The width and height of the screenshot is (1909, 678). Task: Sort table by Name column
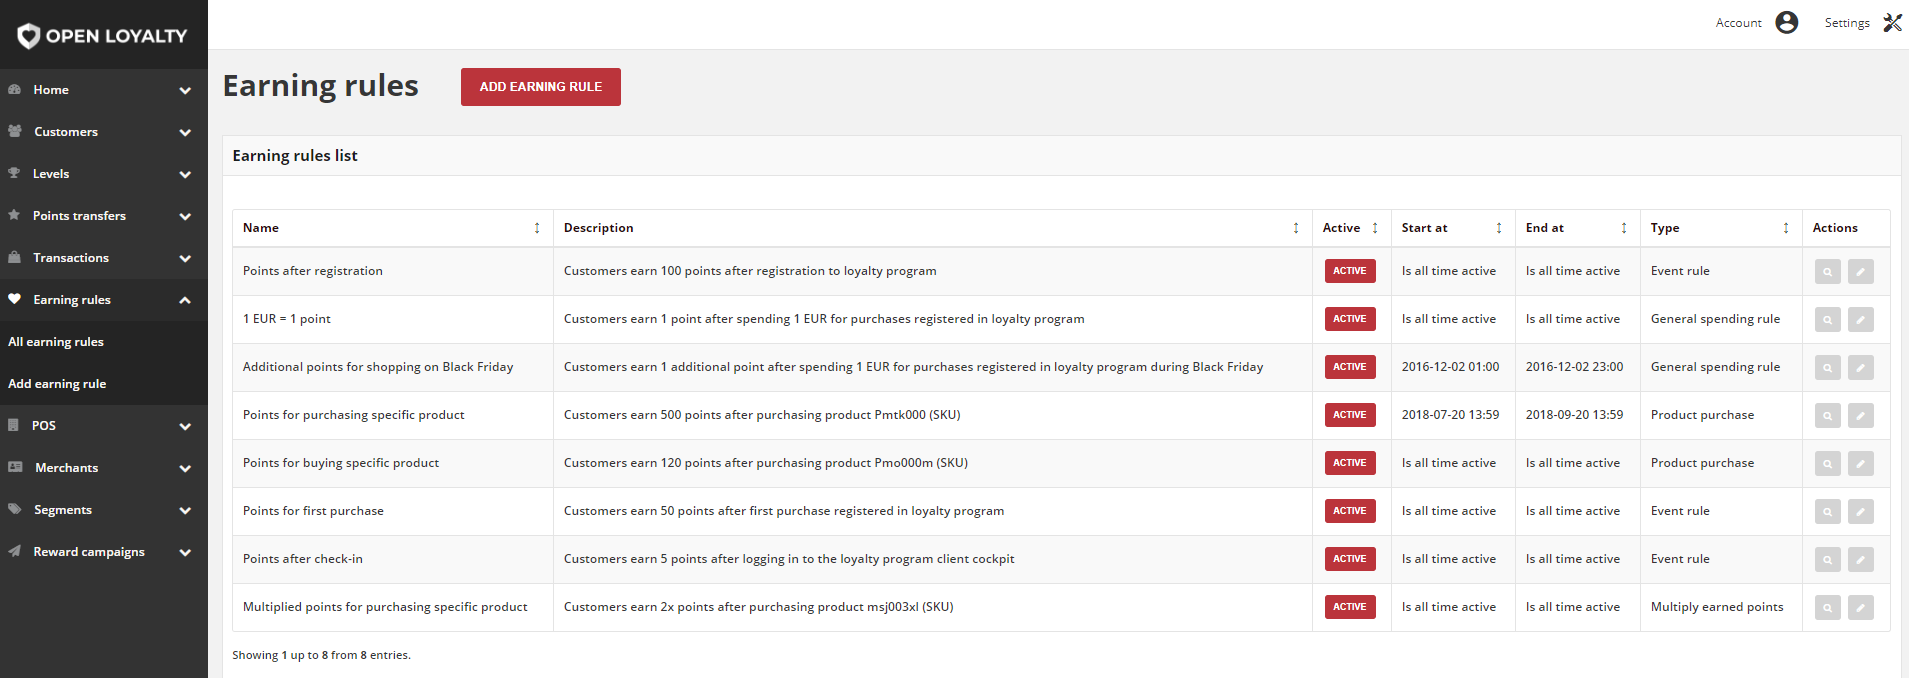tap(537, 228)
